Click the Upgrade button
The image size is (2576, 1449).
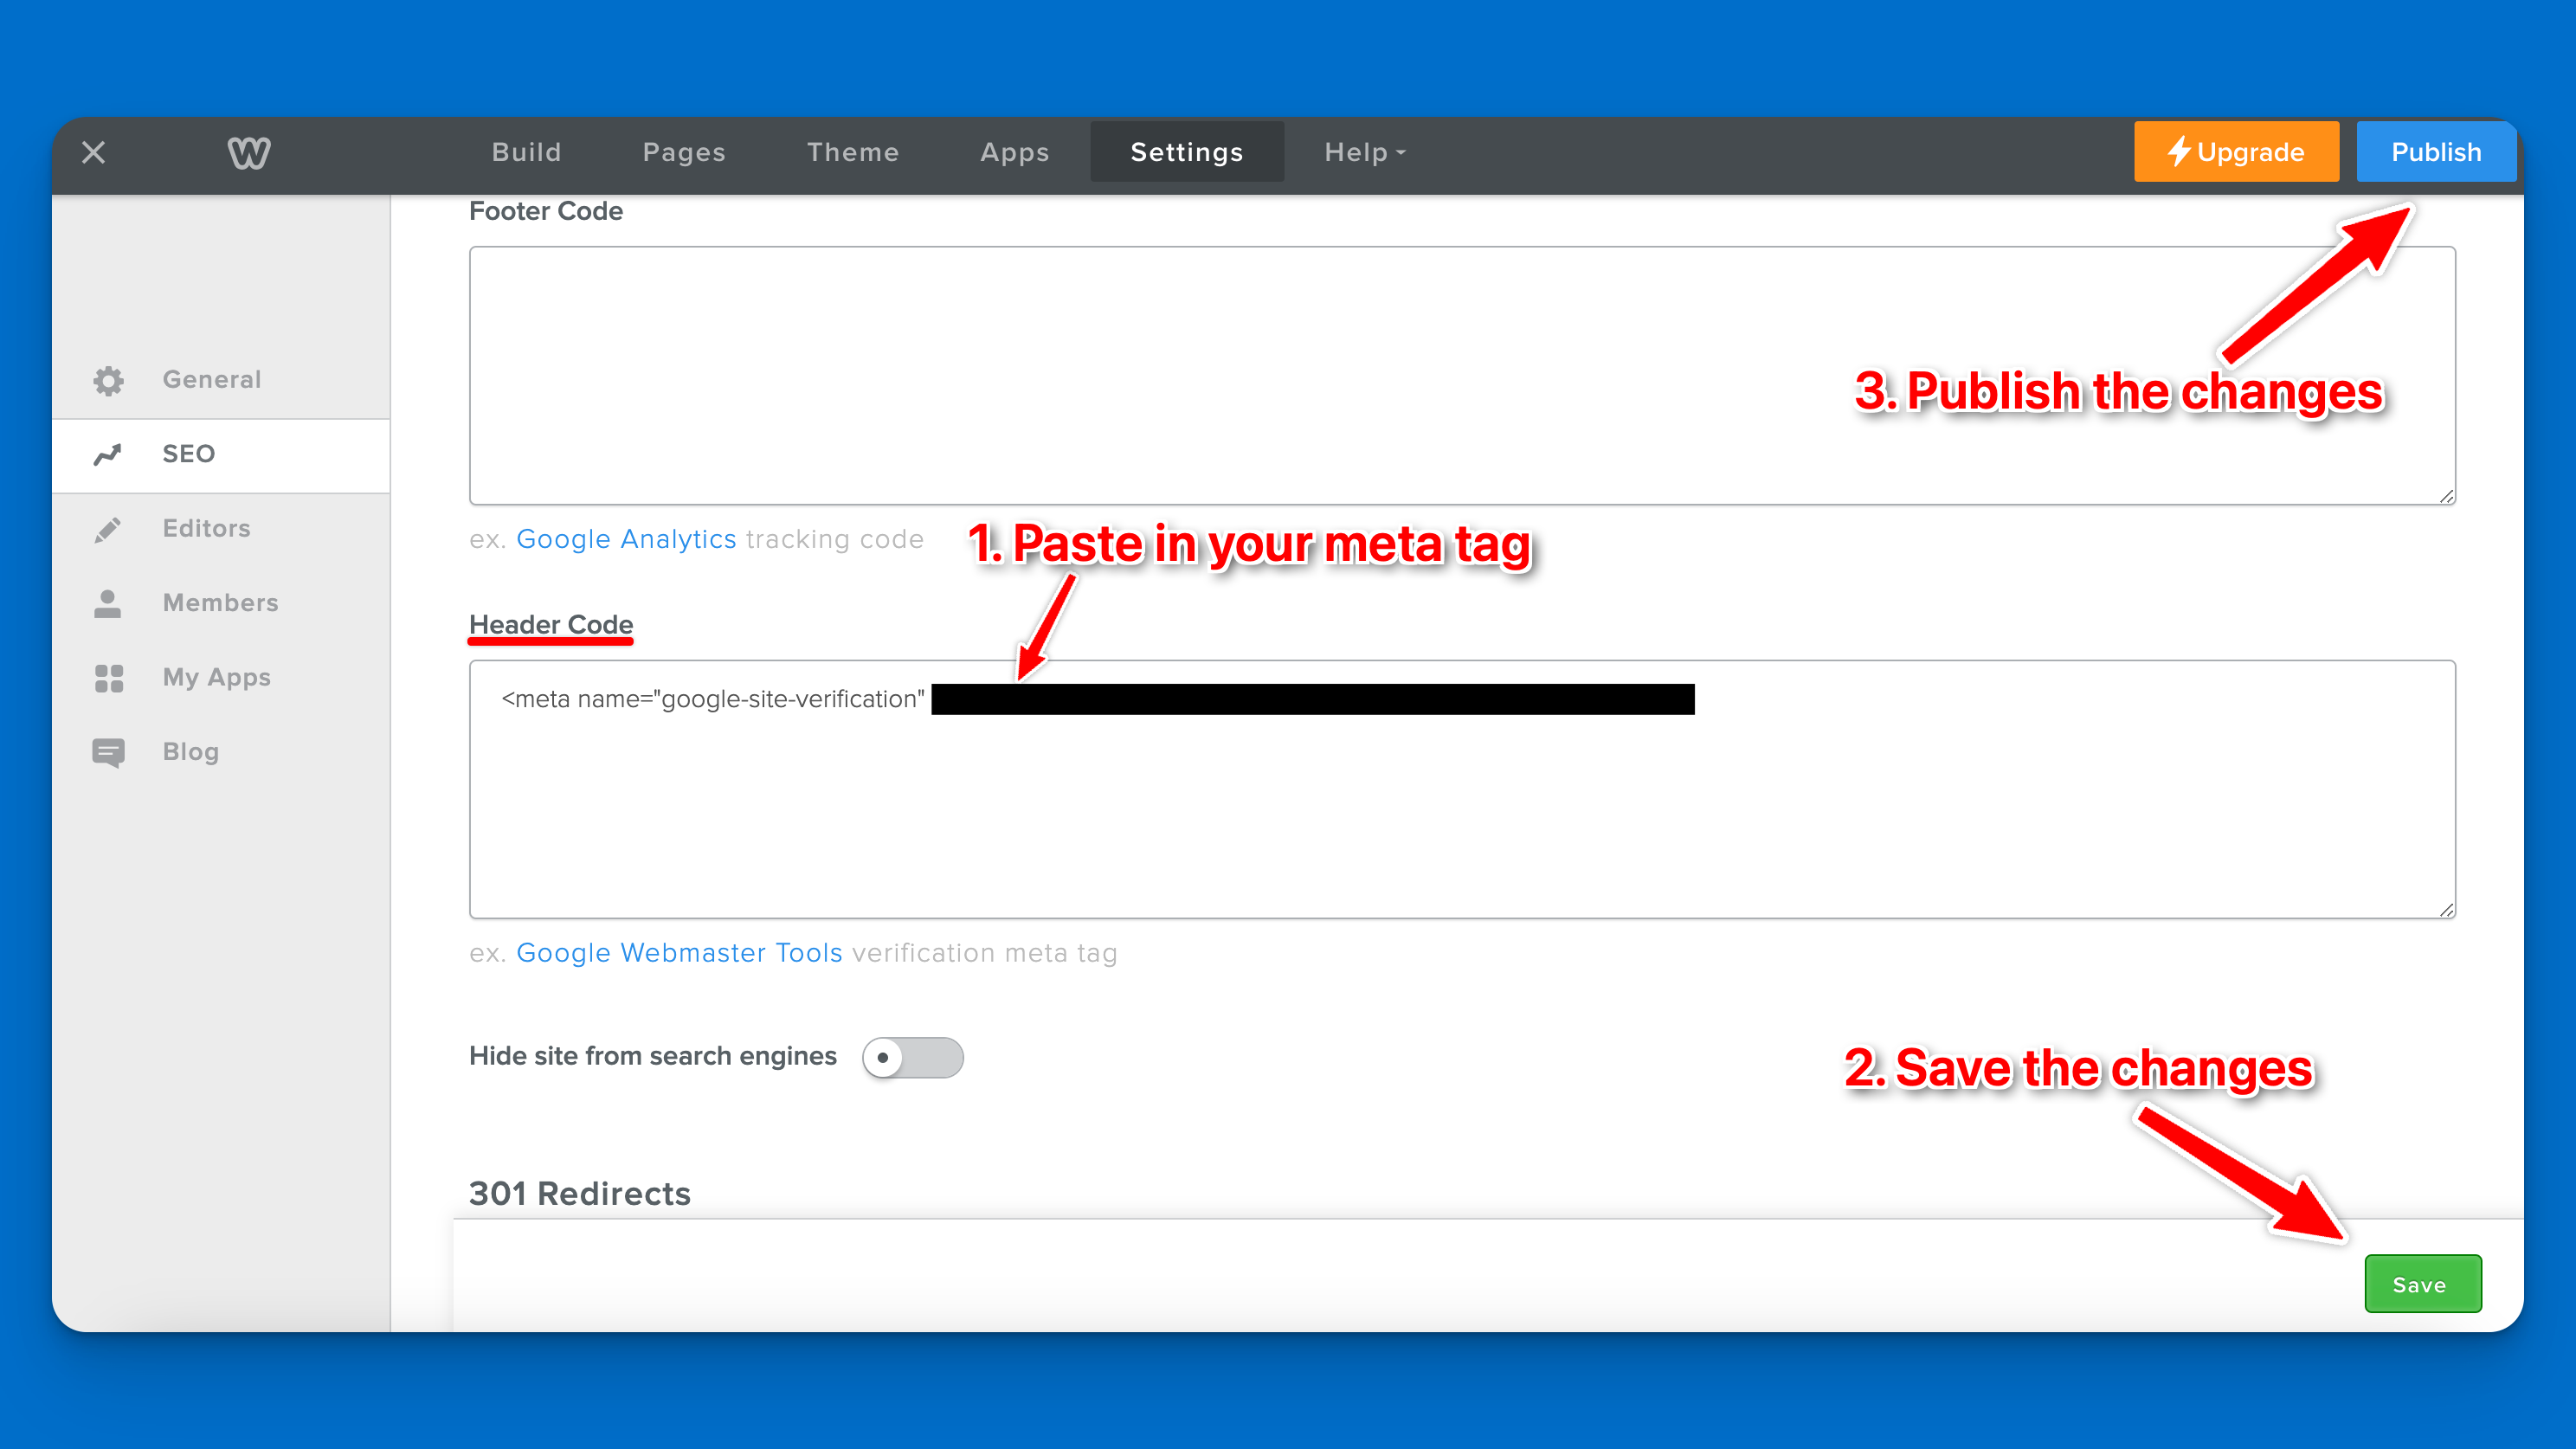coord(2236,152)
